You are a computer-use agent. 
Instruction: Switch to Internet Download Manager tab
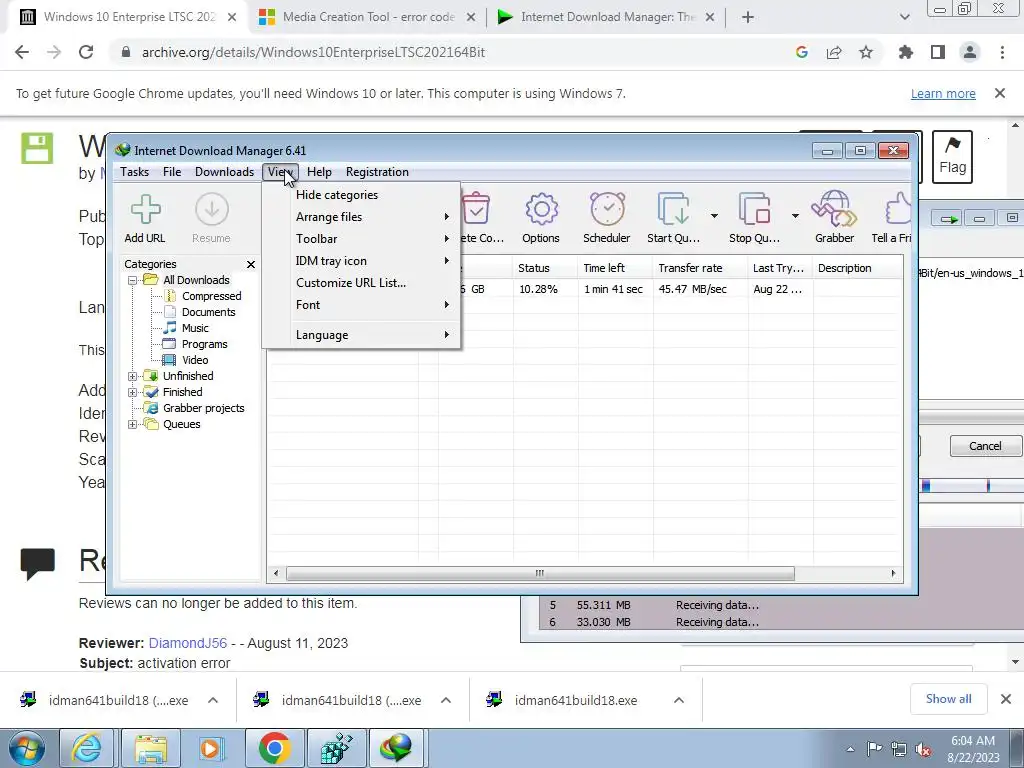607,17
